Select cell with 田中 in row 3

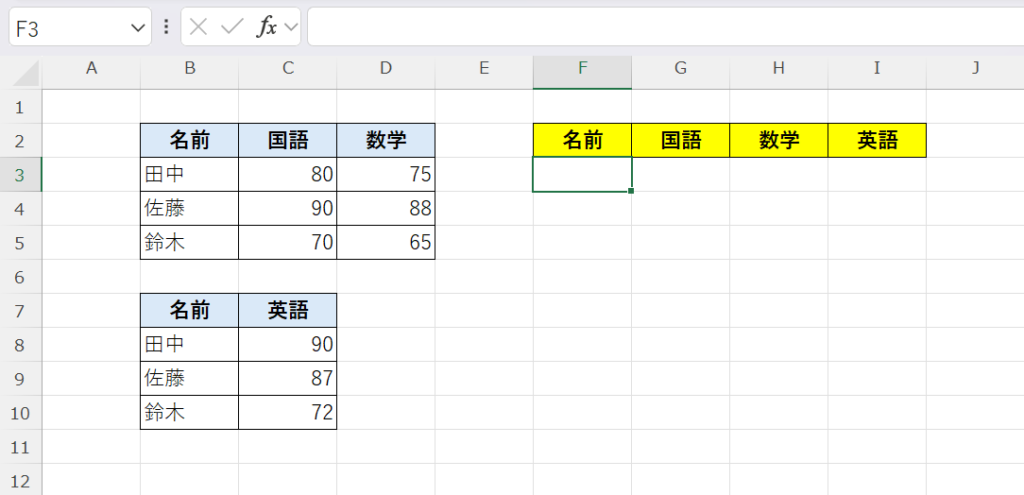click(189, 175)
